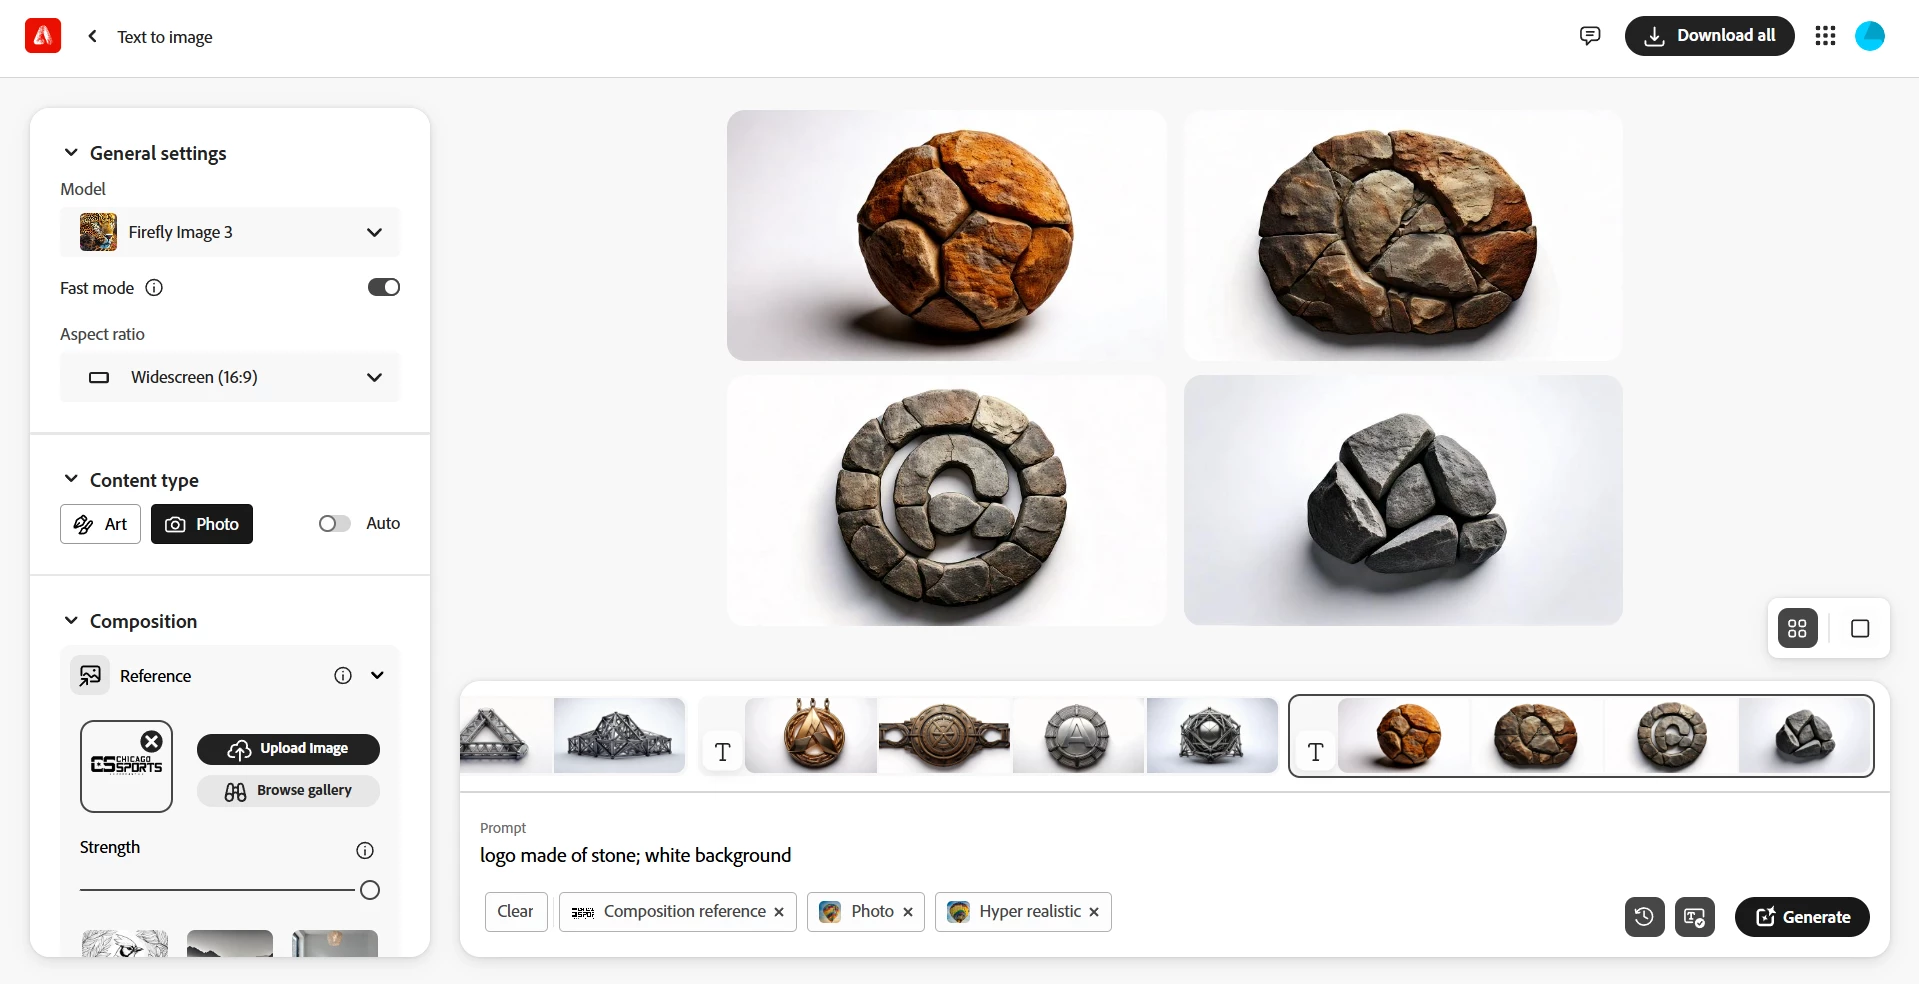Open prompt suggestions icon

click(x=1694, y=917)
